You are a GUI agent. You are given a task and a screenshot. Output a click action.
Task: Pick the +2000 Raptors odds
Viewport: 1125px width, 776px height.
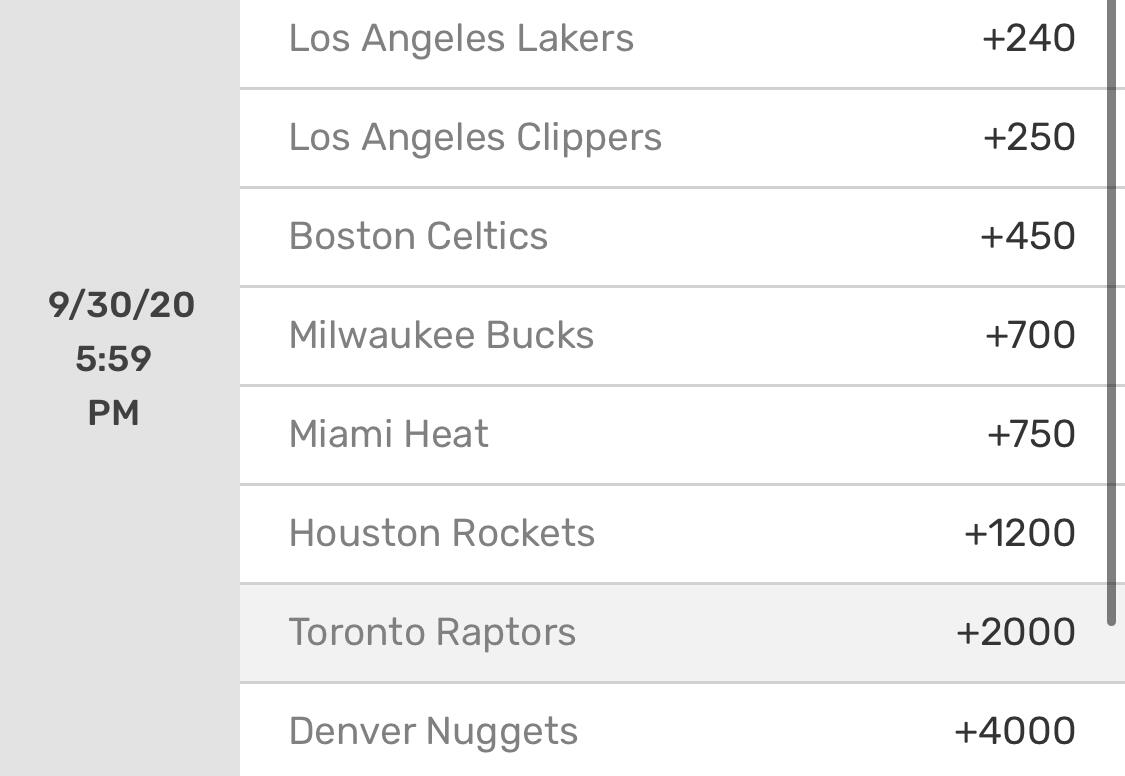coord(1016,633)
